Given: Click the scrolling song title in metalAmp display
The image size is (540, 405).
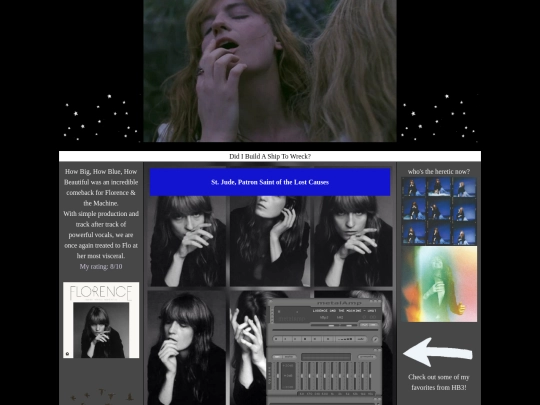Looking at the screenshot, I should (x=344, y=311).
